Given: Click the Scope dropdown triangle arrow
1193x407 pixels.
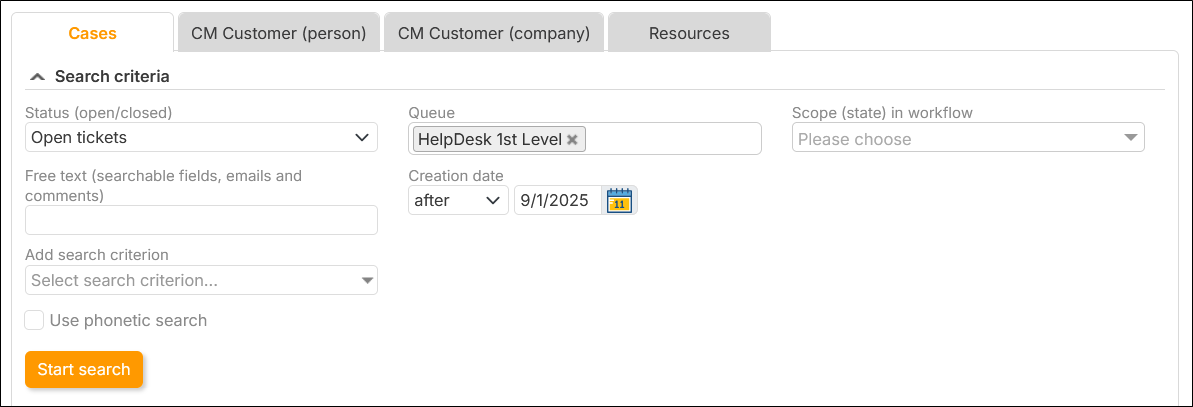Looking at the screenshot, I should click(x=1130, y=138).
